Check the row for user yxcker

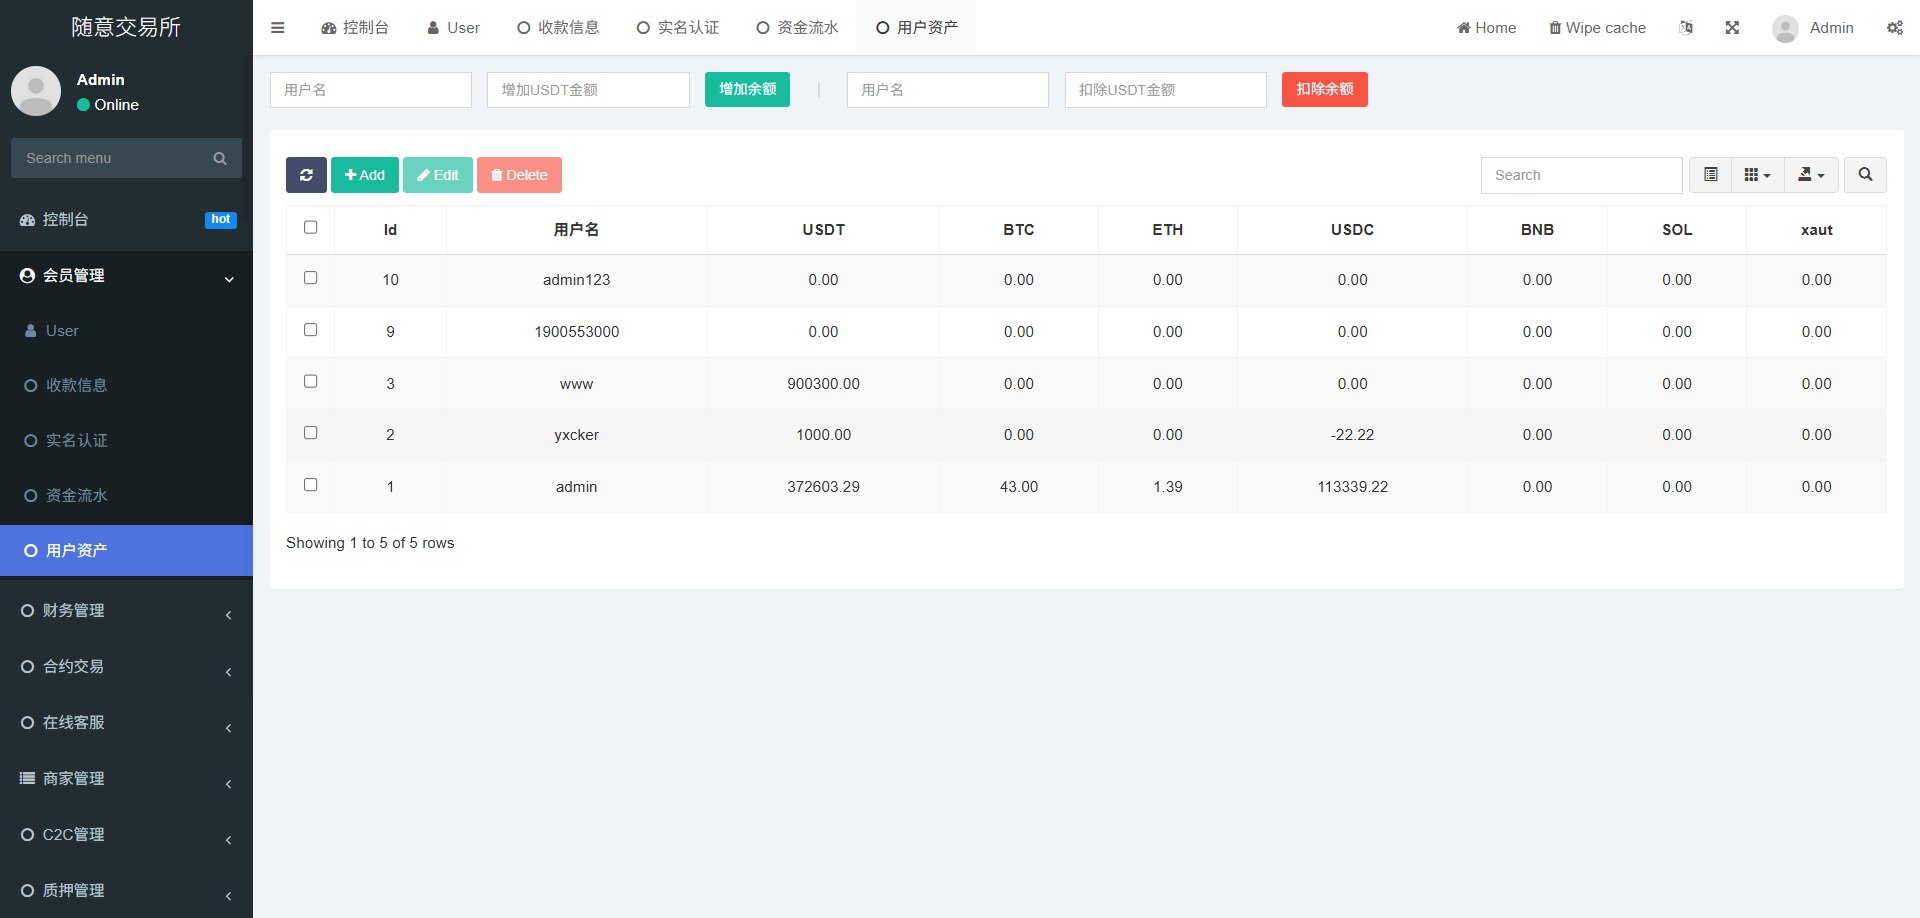pos(310,433)
